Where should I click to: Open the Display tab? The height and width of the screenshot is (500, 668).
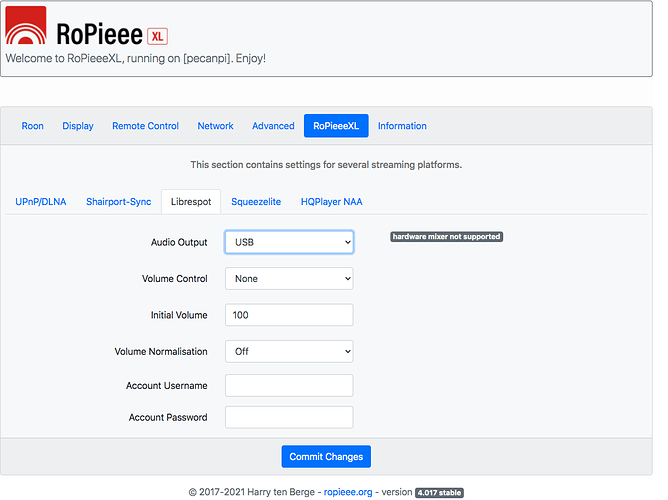coord(78,126)
